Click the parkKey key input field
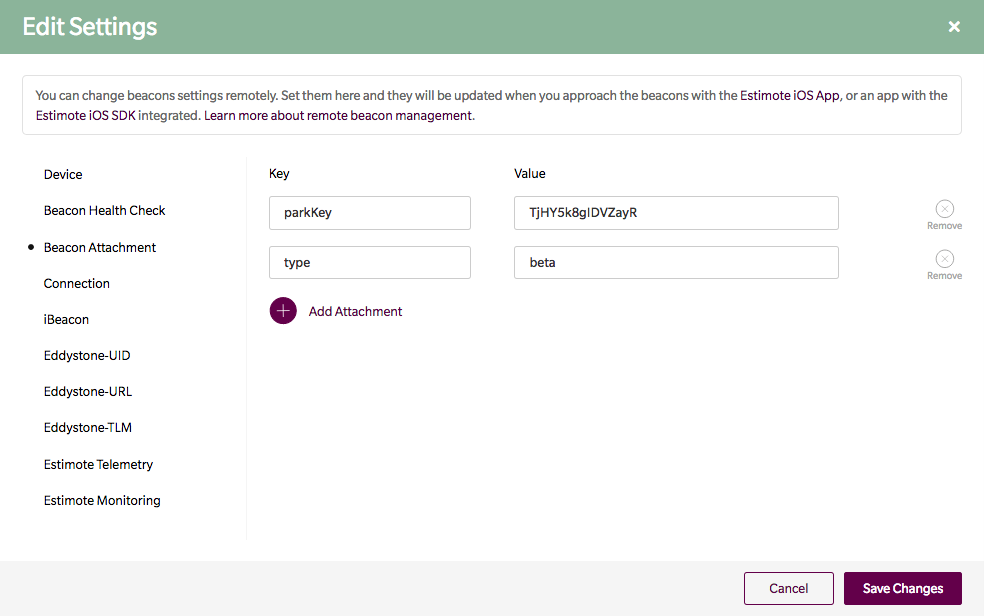The image size is (984, 616). pos(370,213)
